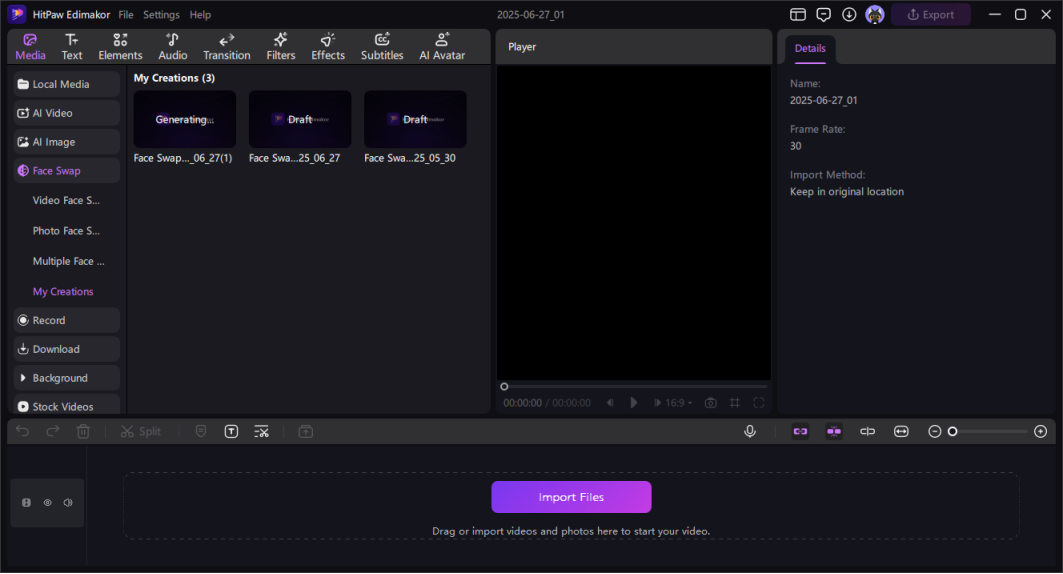Expand the Background section arrow
The image size is (1063, 574).
pyautogui.click(x=23, y=378)
